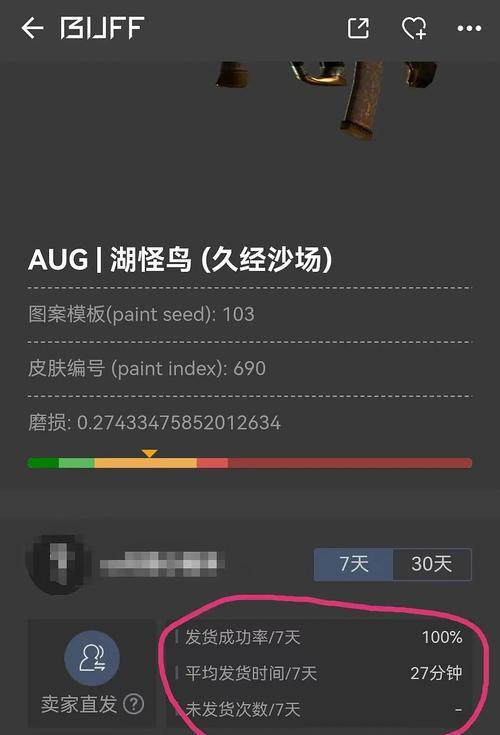The height and width of the screenshot is (735, 500).
Task: Open the three-dot more menu
Action: click(x=469, y=29)
